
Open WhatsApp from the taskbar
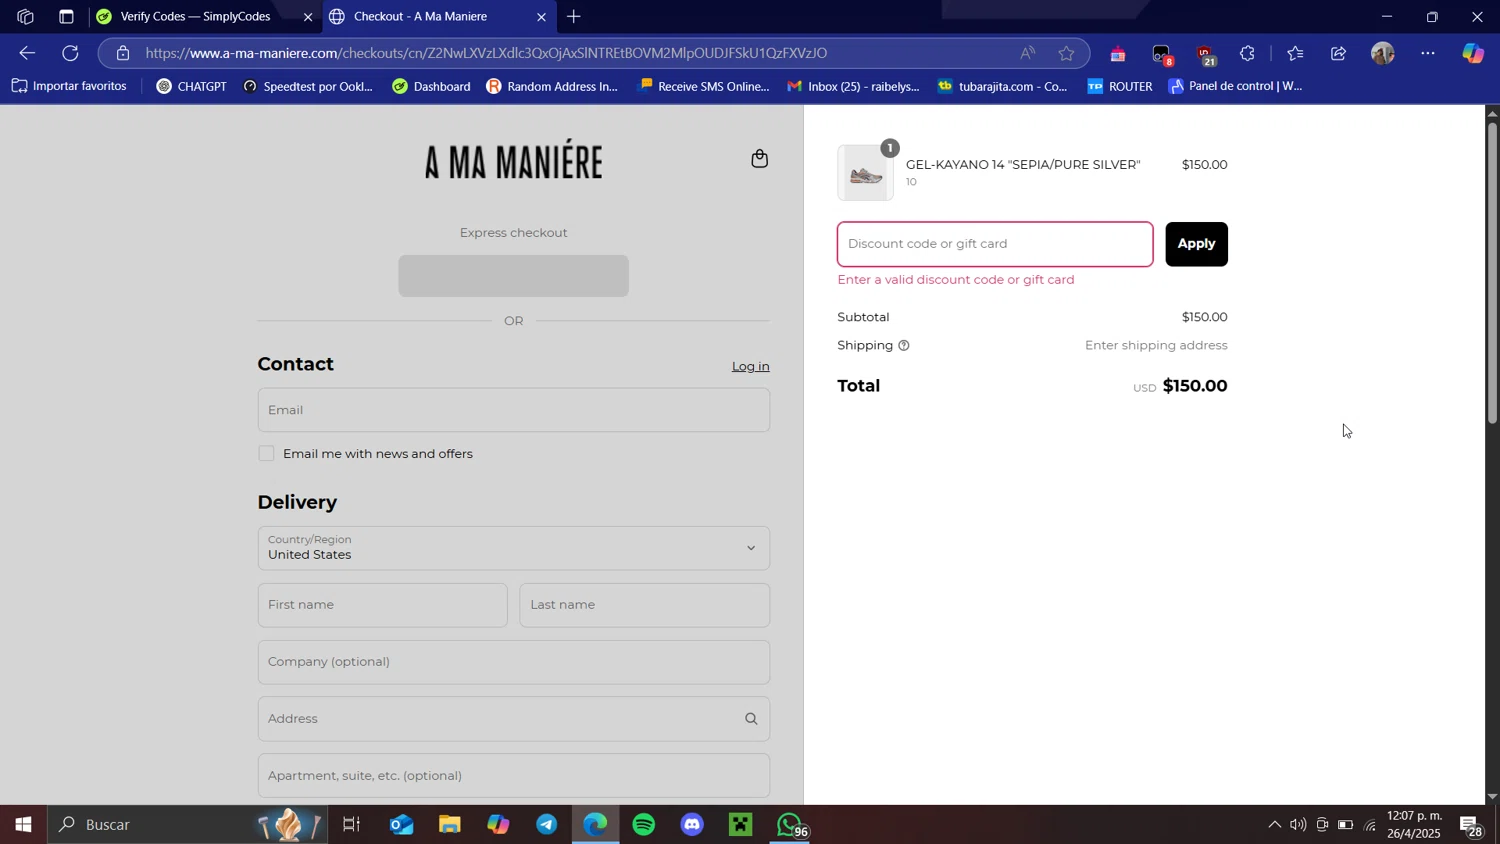click(790, 825)
